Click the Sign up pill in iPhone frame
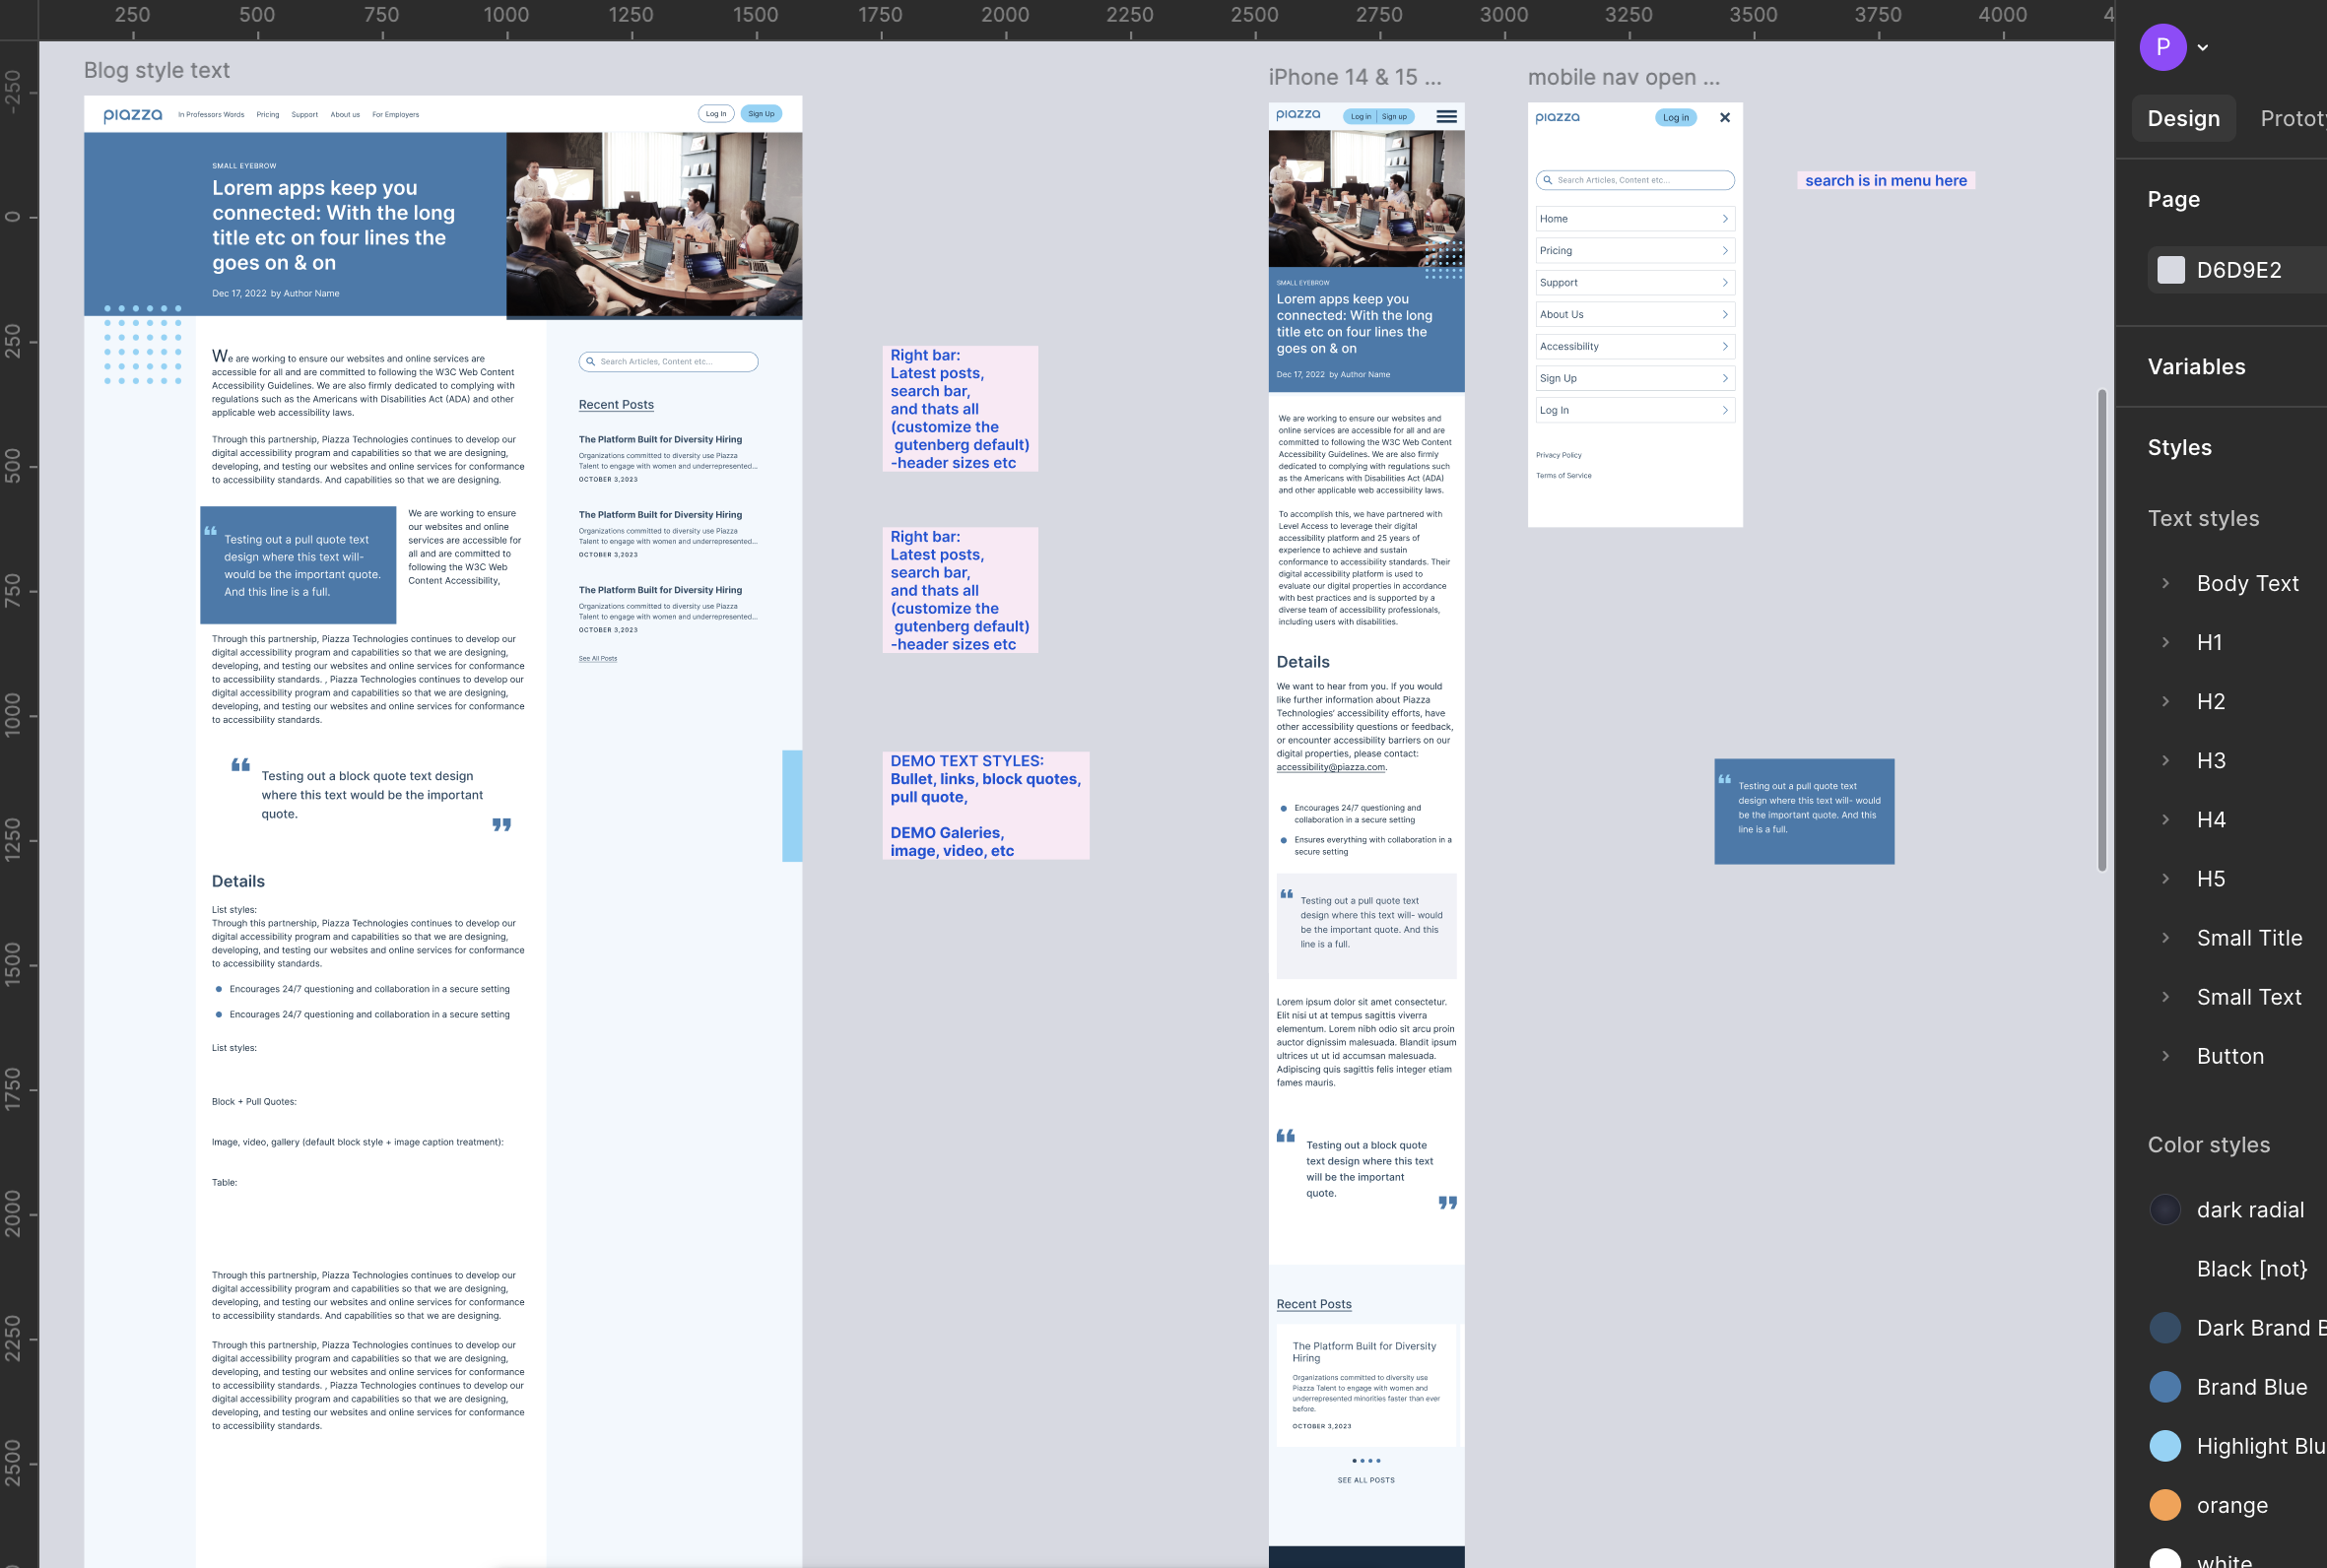The width and height of the screenshot is (2327, 1568). pos(1394,116)
